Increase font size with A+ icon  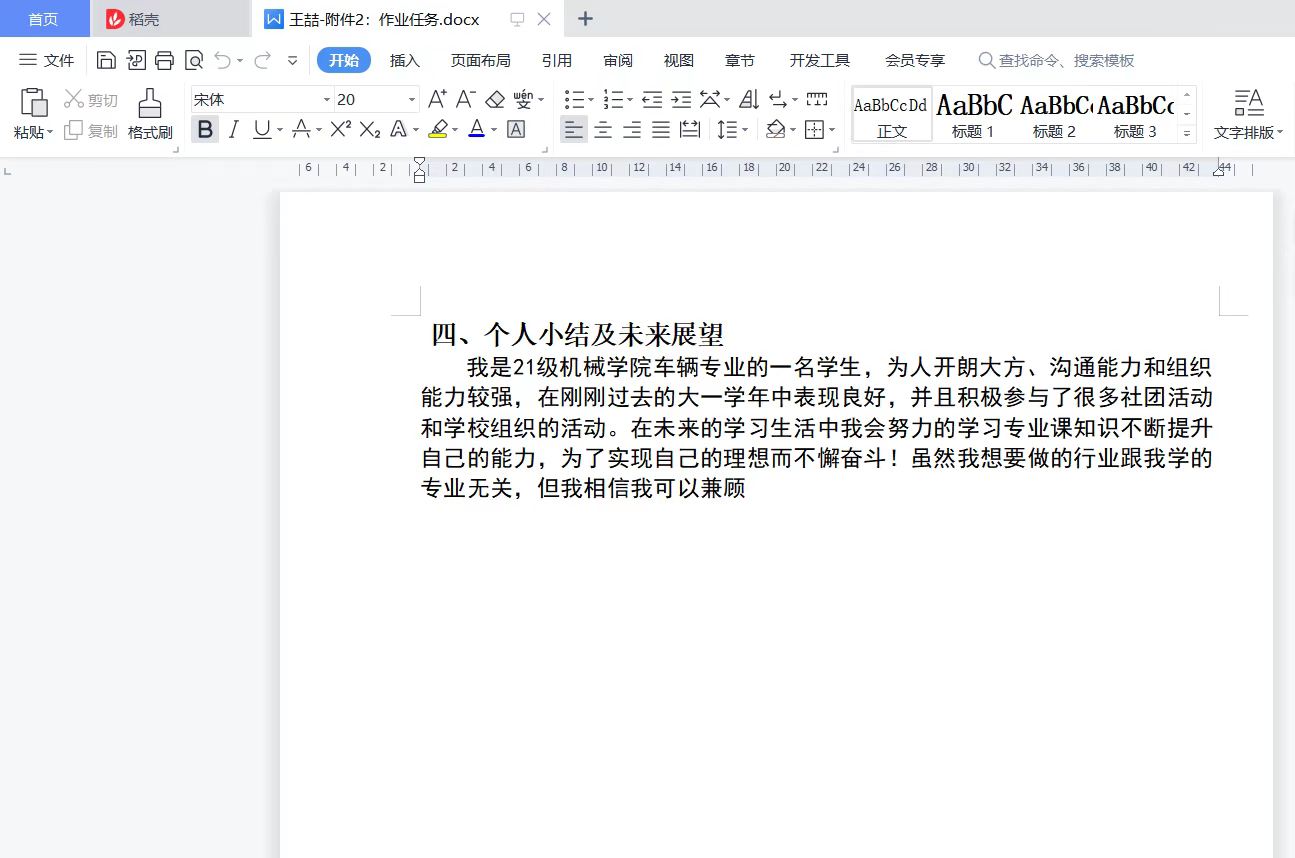tap(437, 99)
